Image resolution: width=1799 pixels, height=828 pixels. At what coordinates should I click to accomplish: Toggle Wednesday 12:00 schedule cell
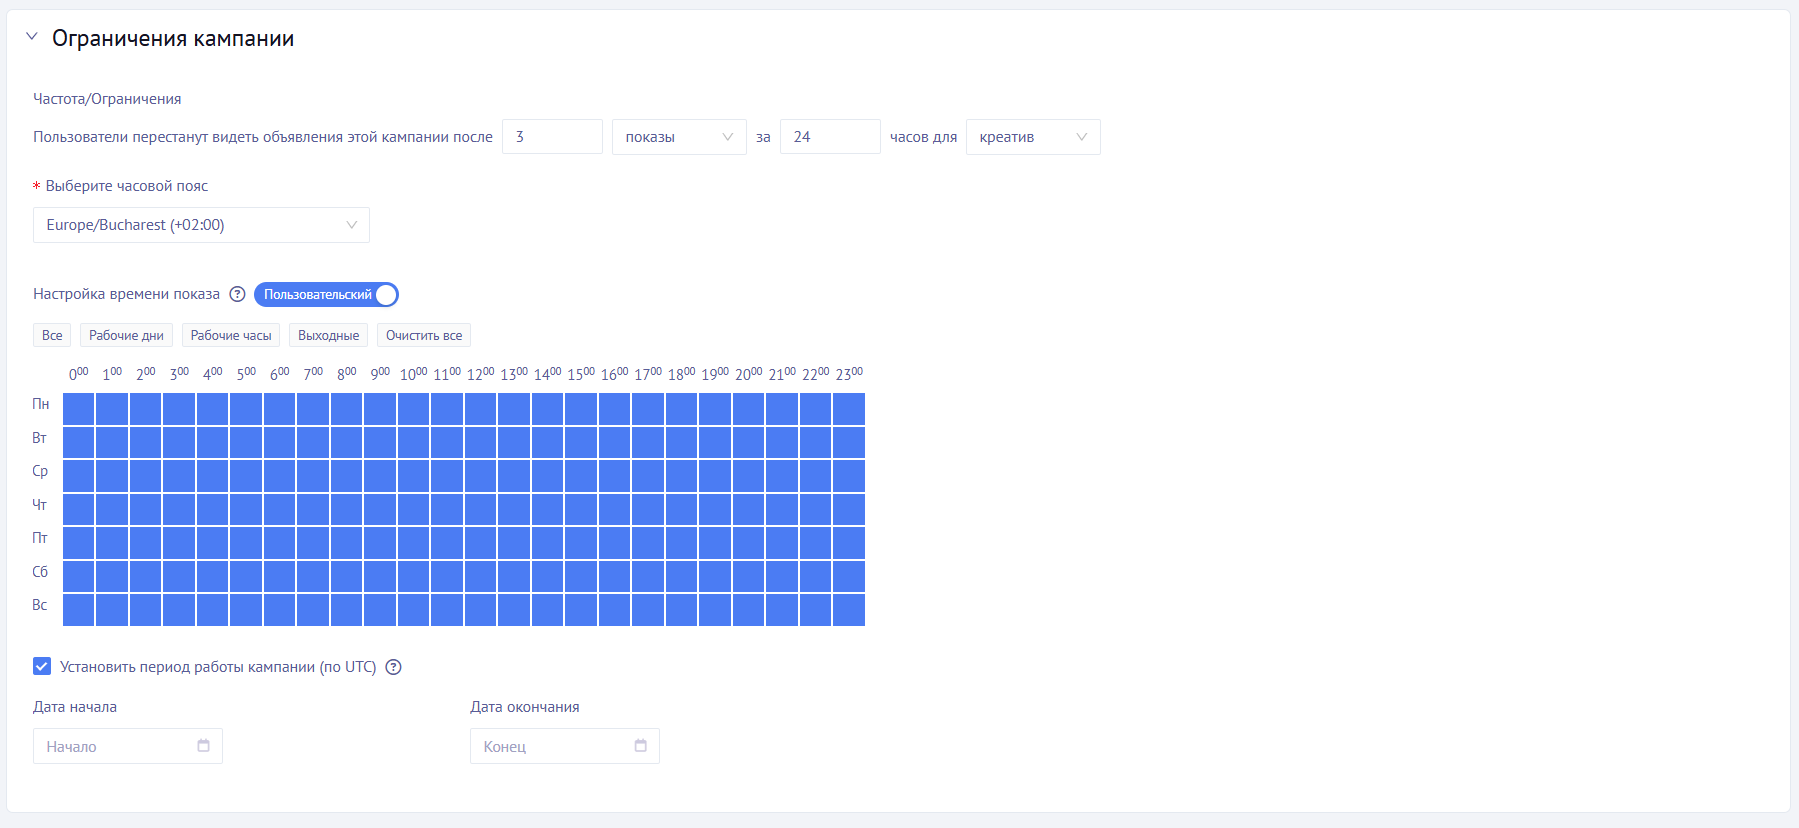point(481,475)
